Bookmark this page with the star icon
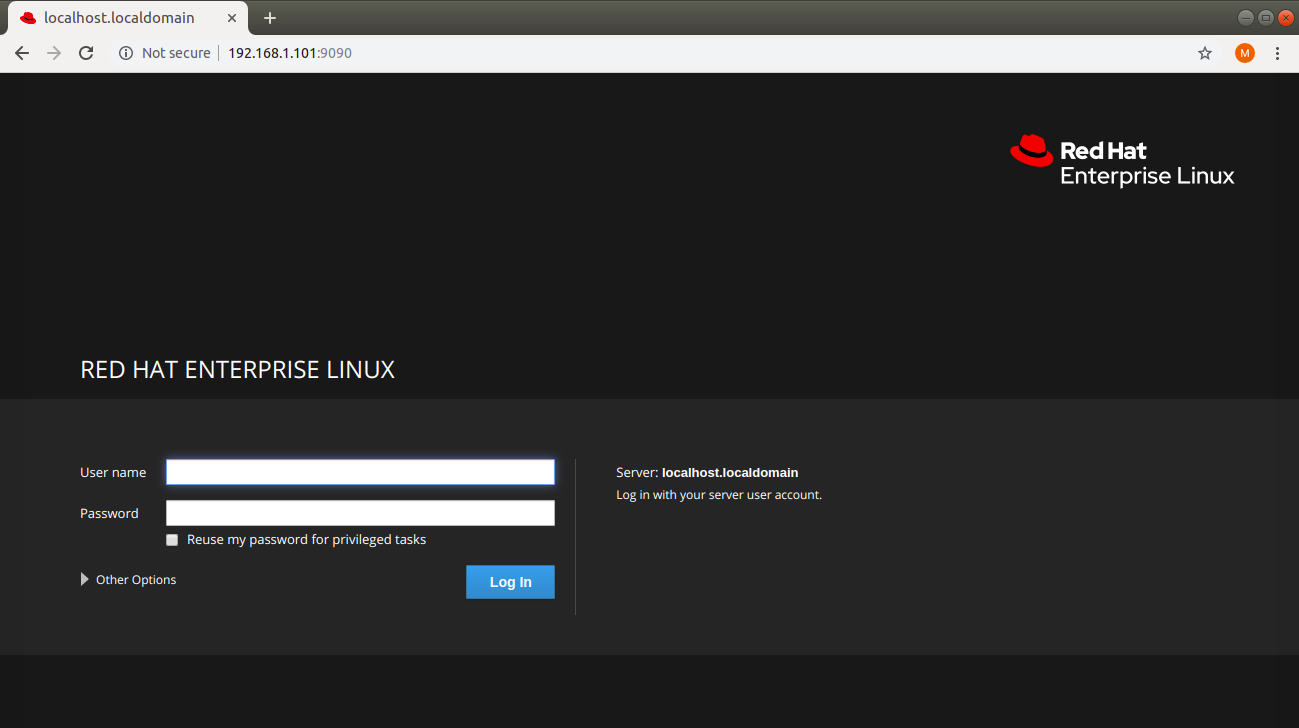Viewport: 1299px width, 728px height. coord(1205,53)
